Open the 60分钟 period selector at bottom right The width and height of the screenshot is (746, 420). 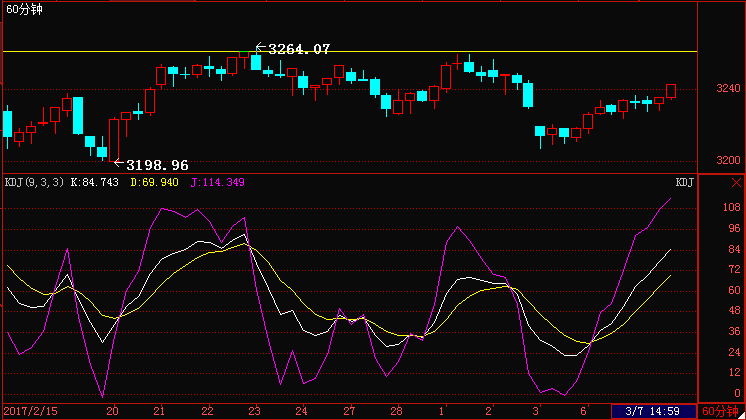[720, 411]
